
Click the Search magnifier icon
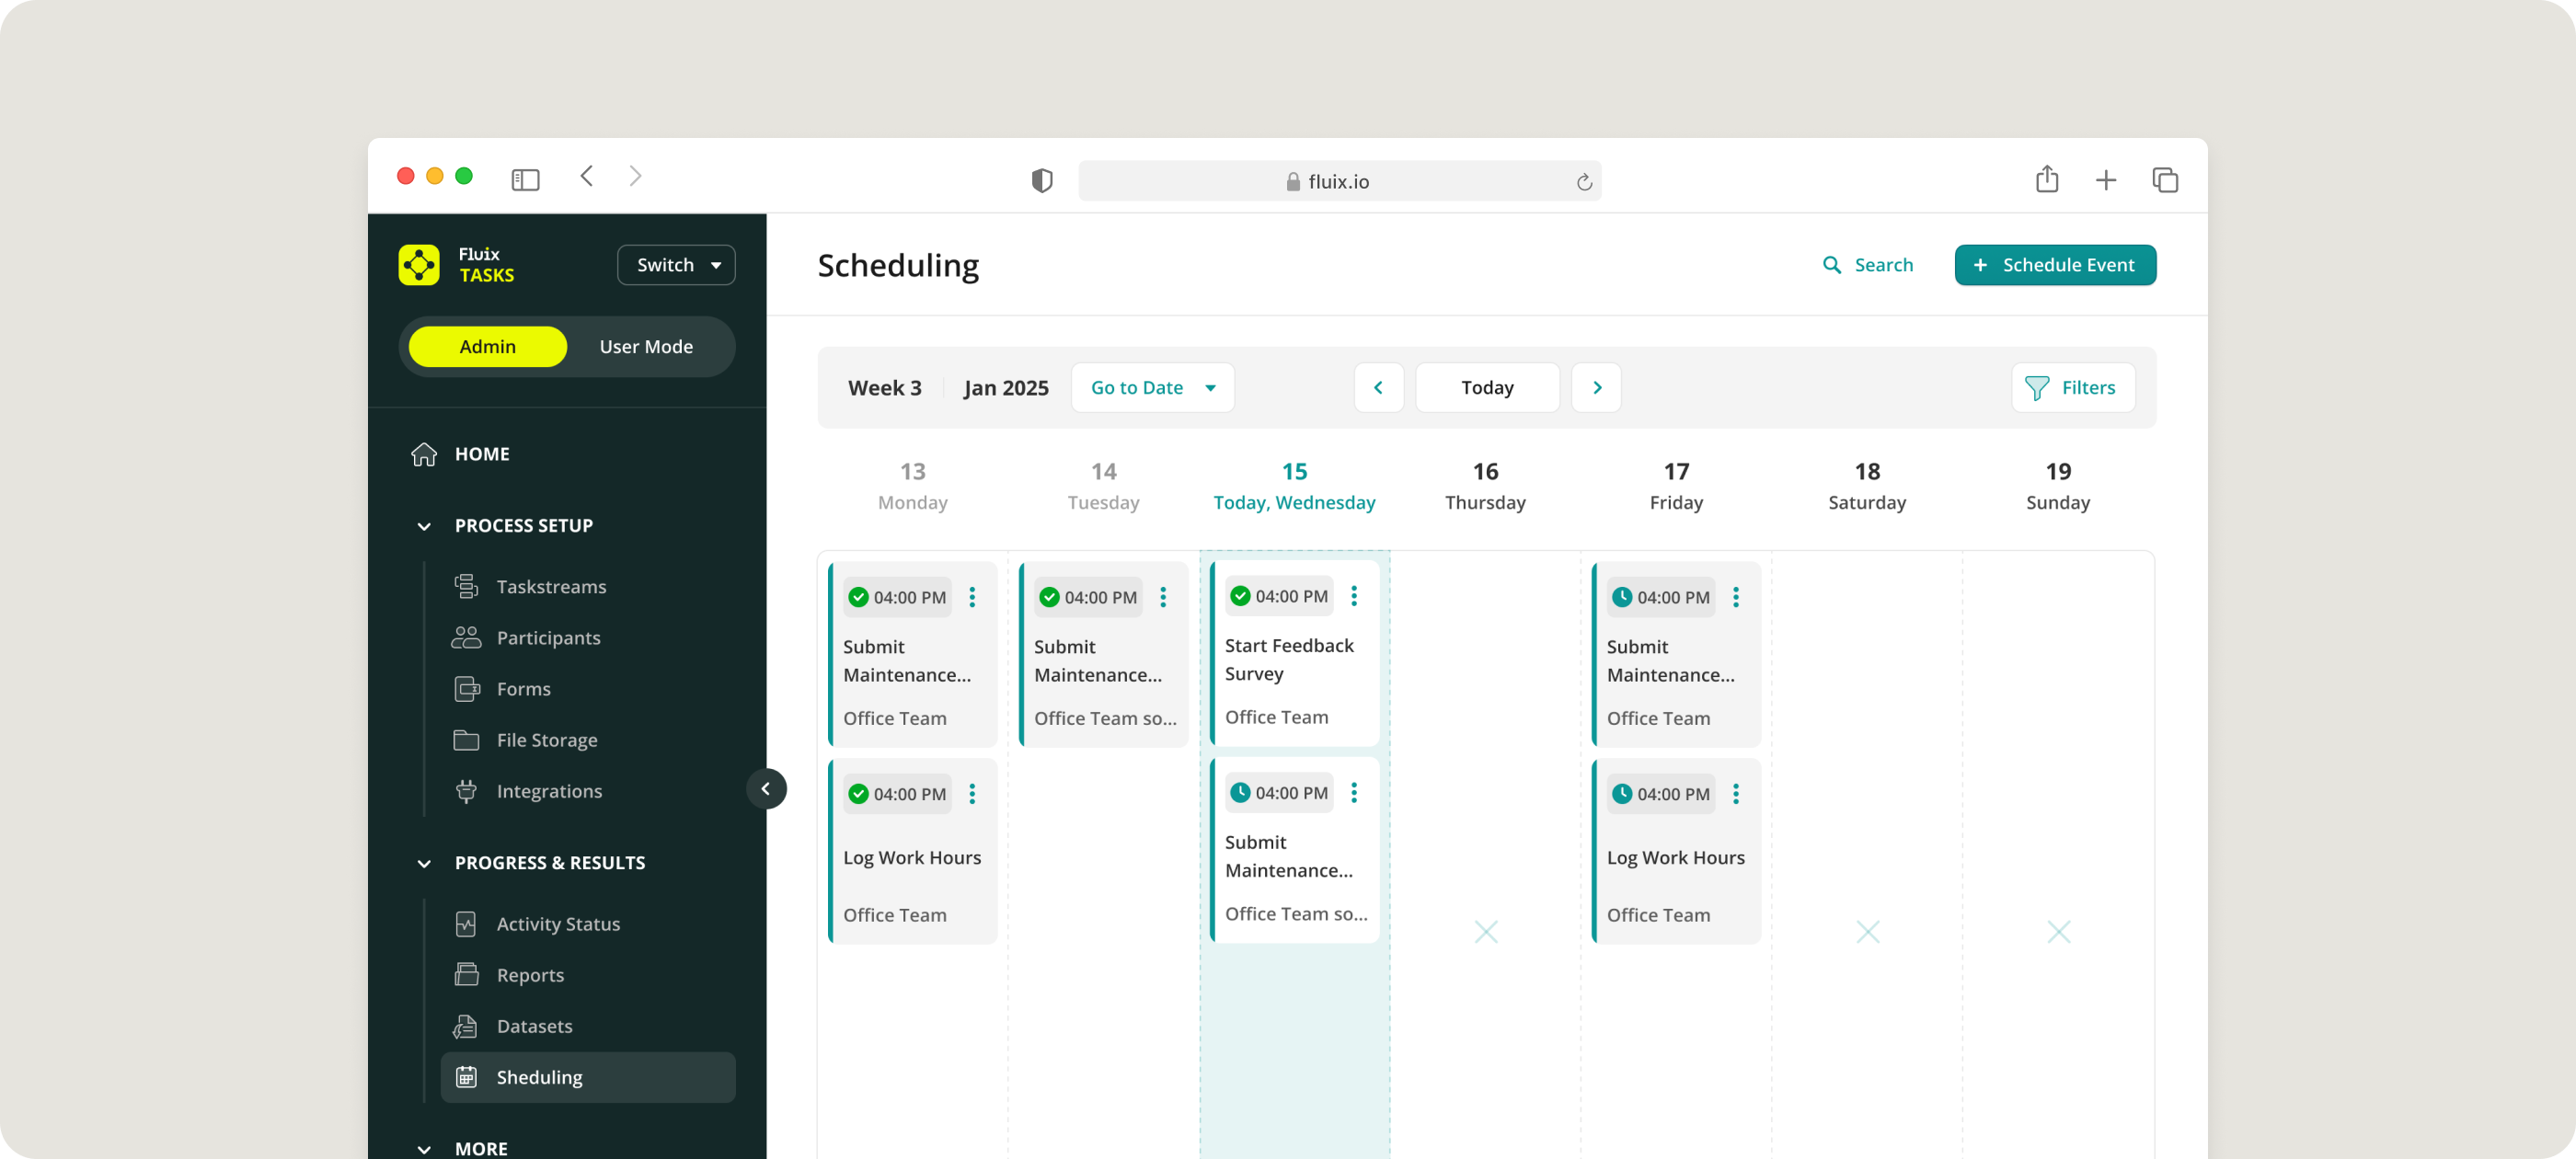(1831, 265)
